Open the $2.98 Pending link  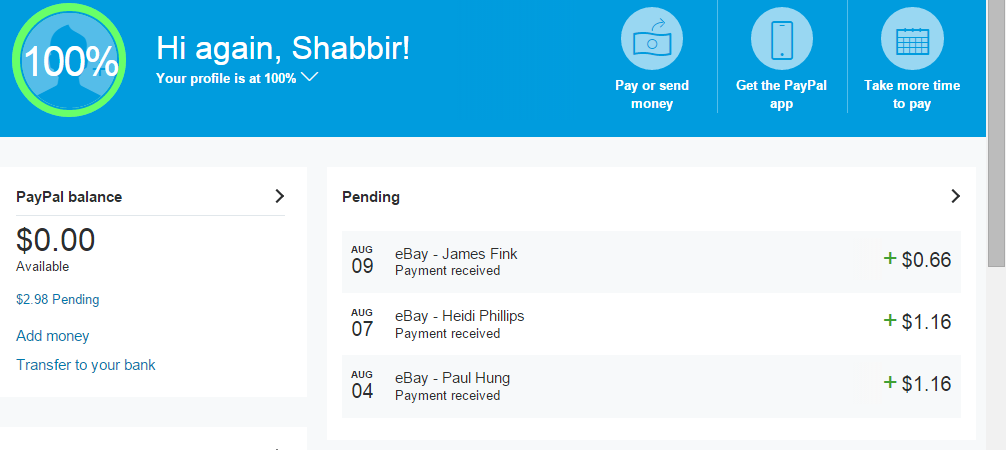tap(58, 299)
